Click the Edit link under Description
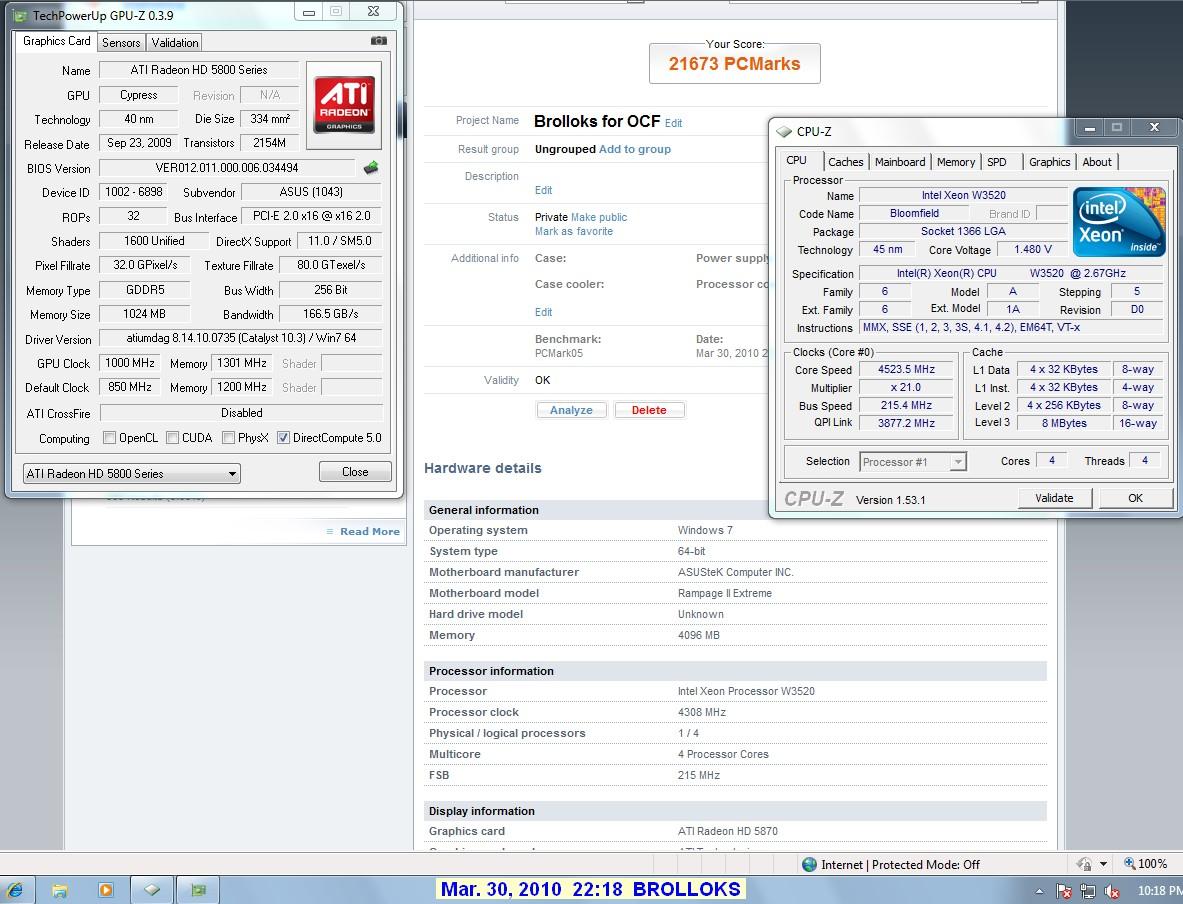The height and width of the screenshot is (904, 1183). point(543,190)
